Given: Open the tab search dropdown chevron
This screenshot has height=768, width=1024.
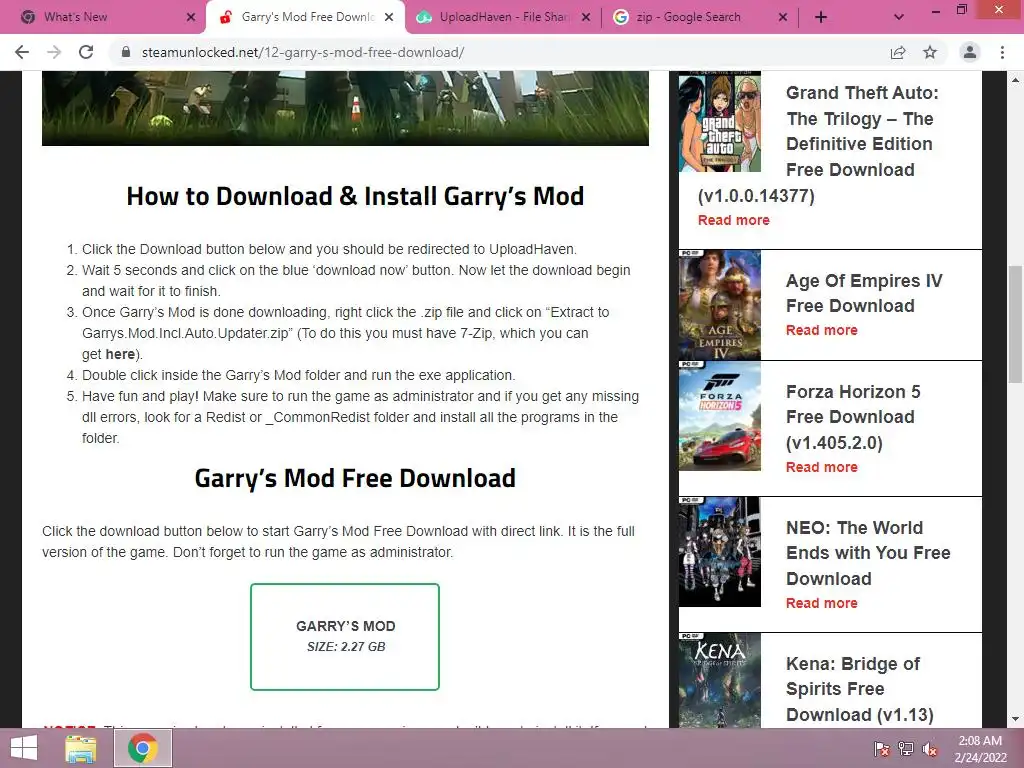Looking at the screenshot, I should pos(899,17).
